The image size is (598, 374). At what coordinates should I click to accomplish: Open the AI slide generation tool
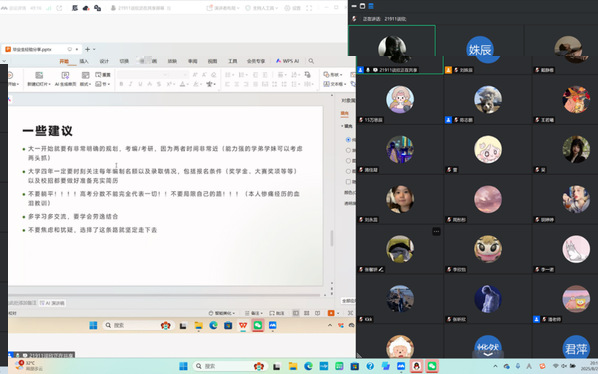coord(65,79)
